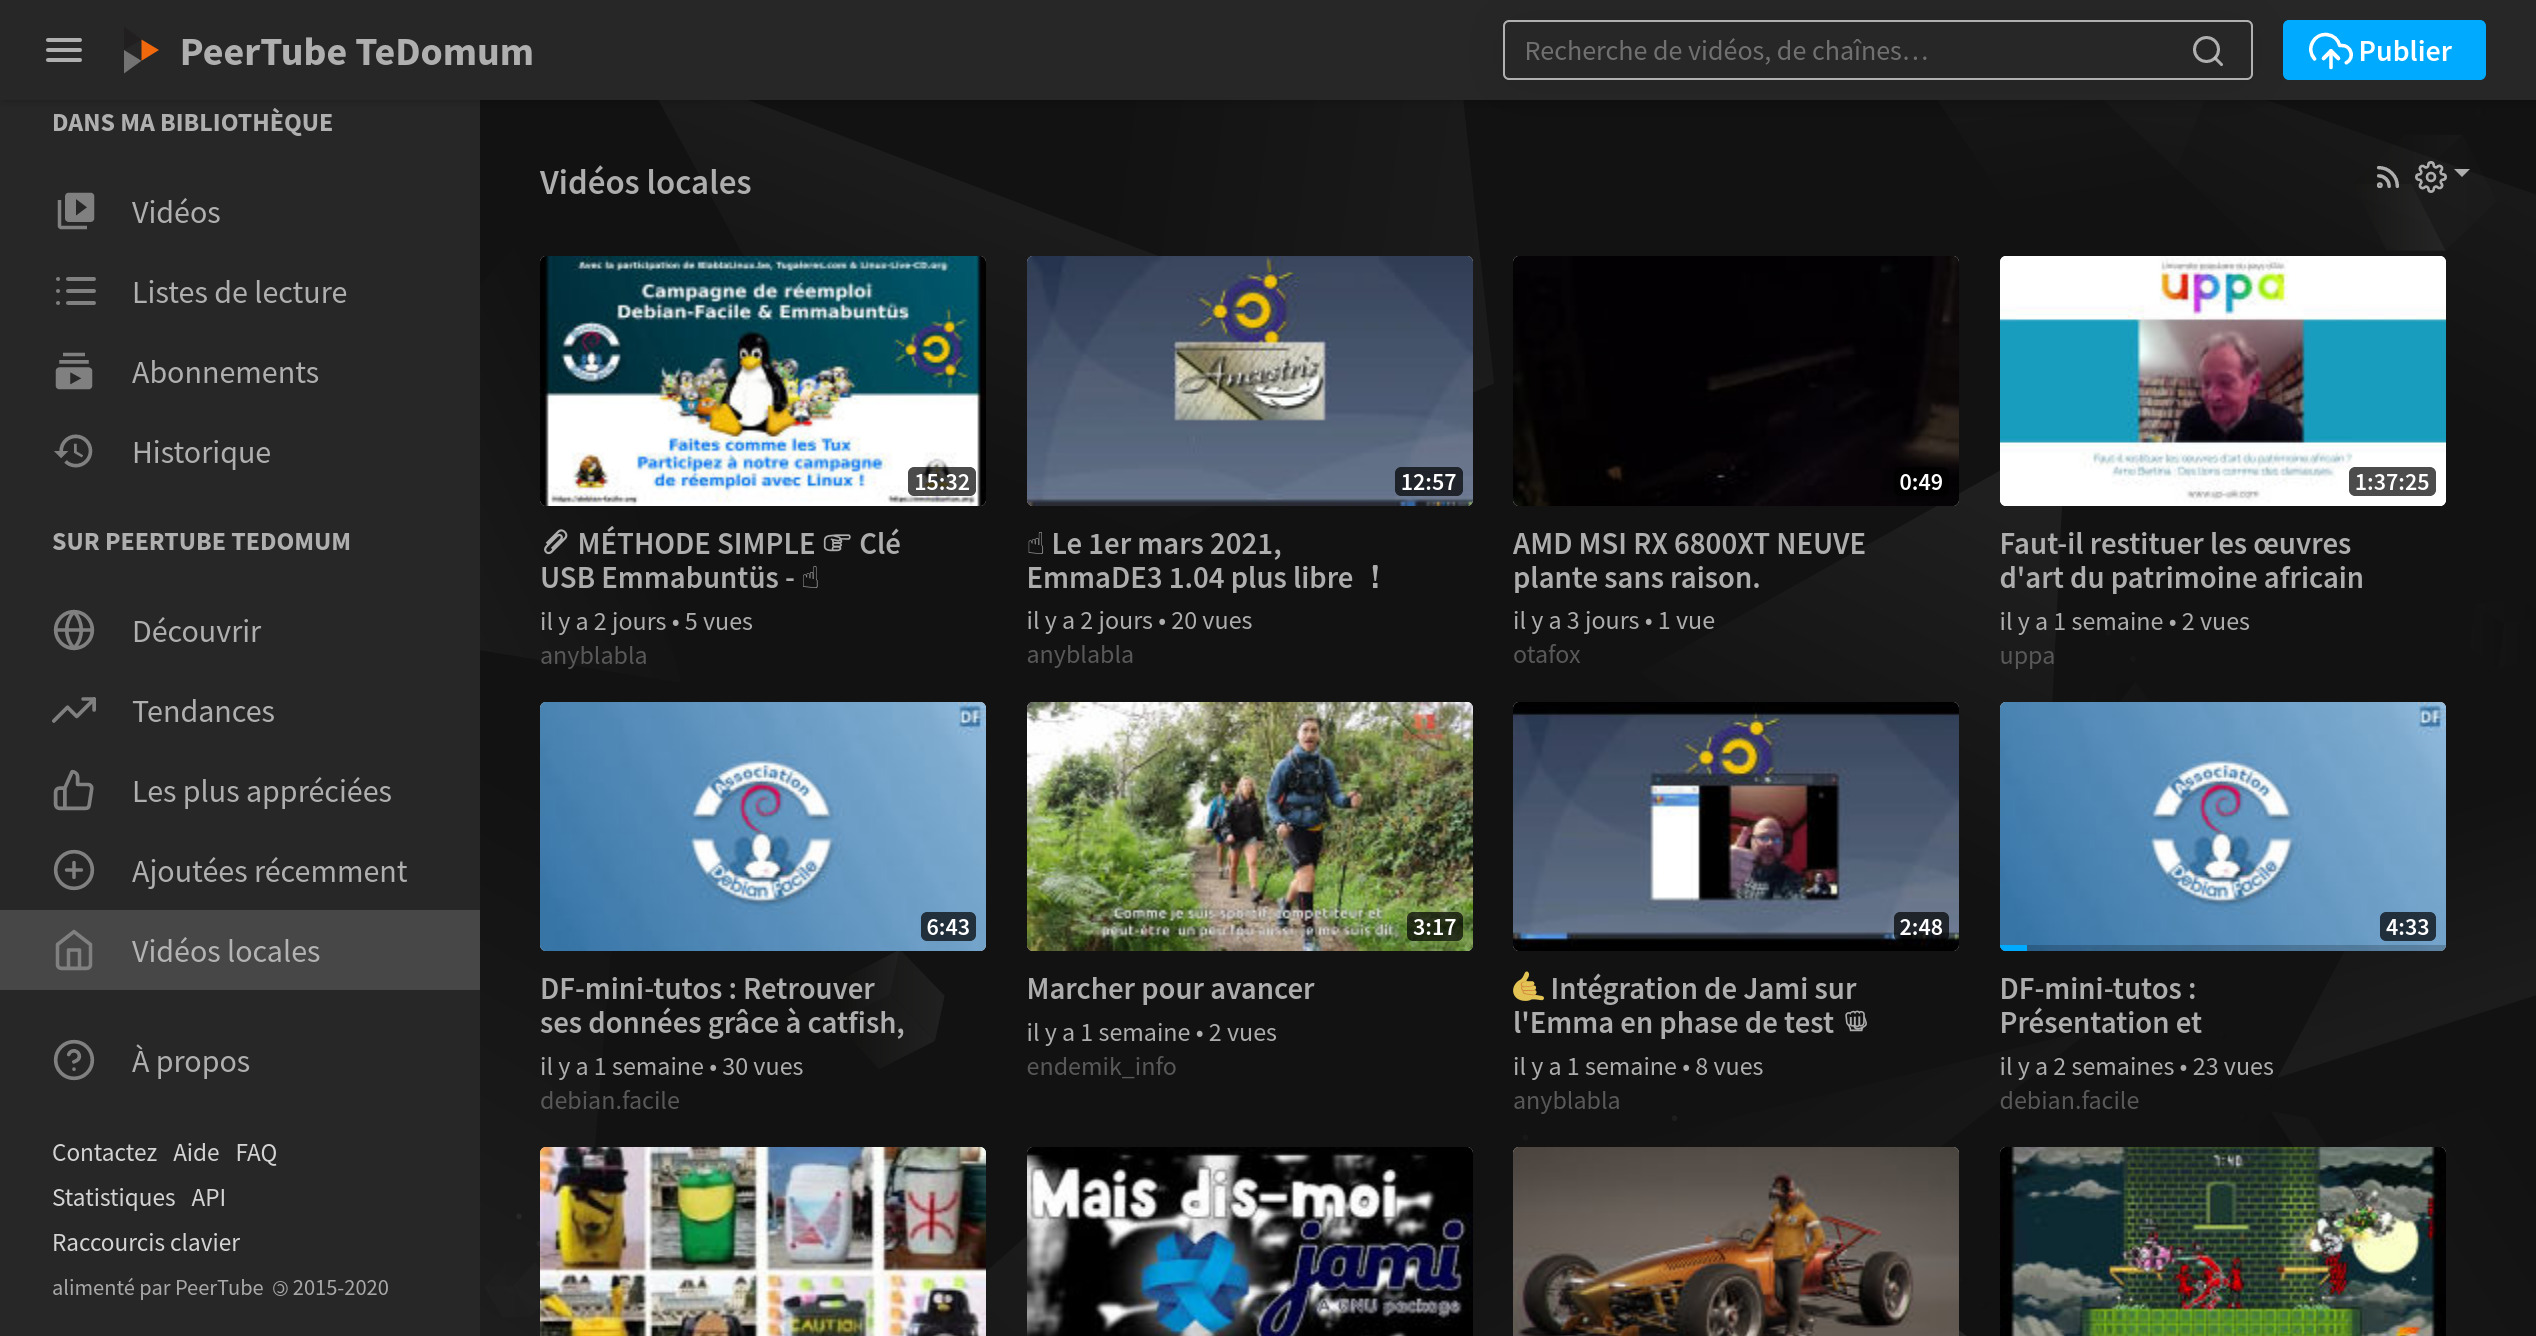Click the anyblabla channel link
Viewport: 2536px width, 1336px height.
click(x=593, y=655)
